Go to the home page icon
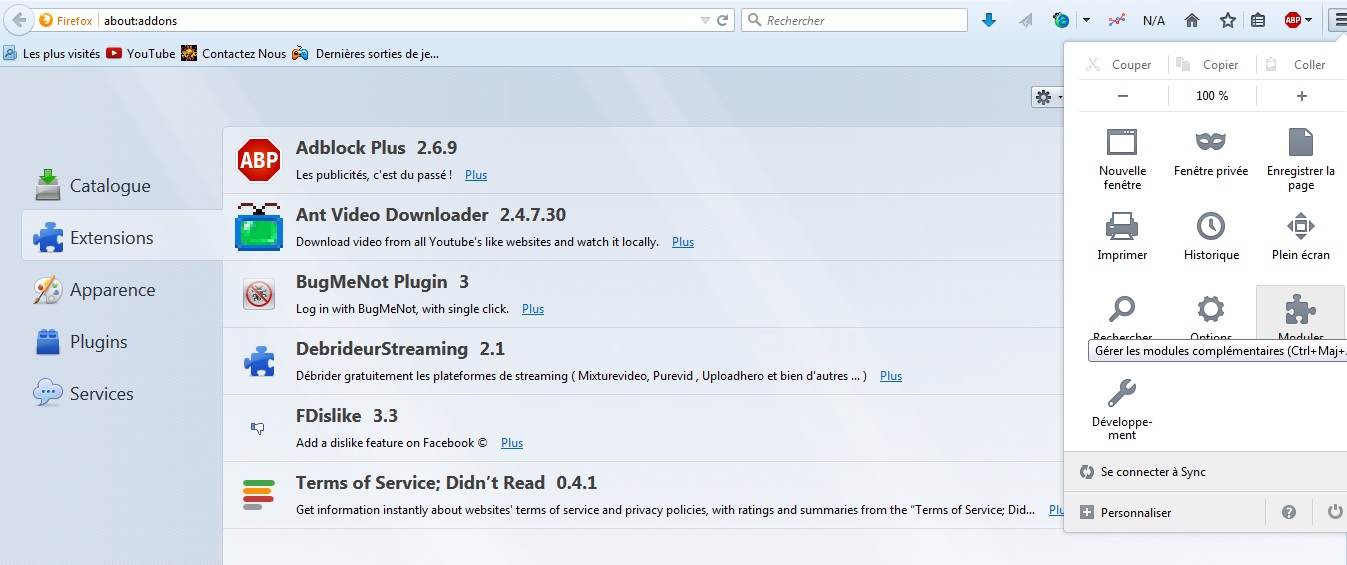This screenshot has width=1347, height=565. [x=1192, y=20]
